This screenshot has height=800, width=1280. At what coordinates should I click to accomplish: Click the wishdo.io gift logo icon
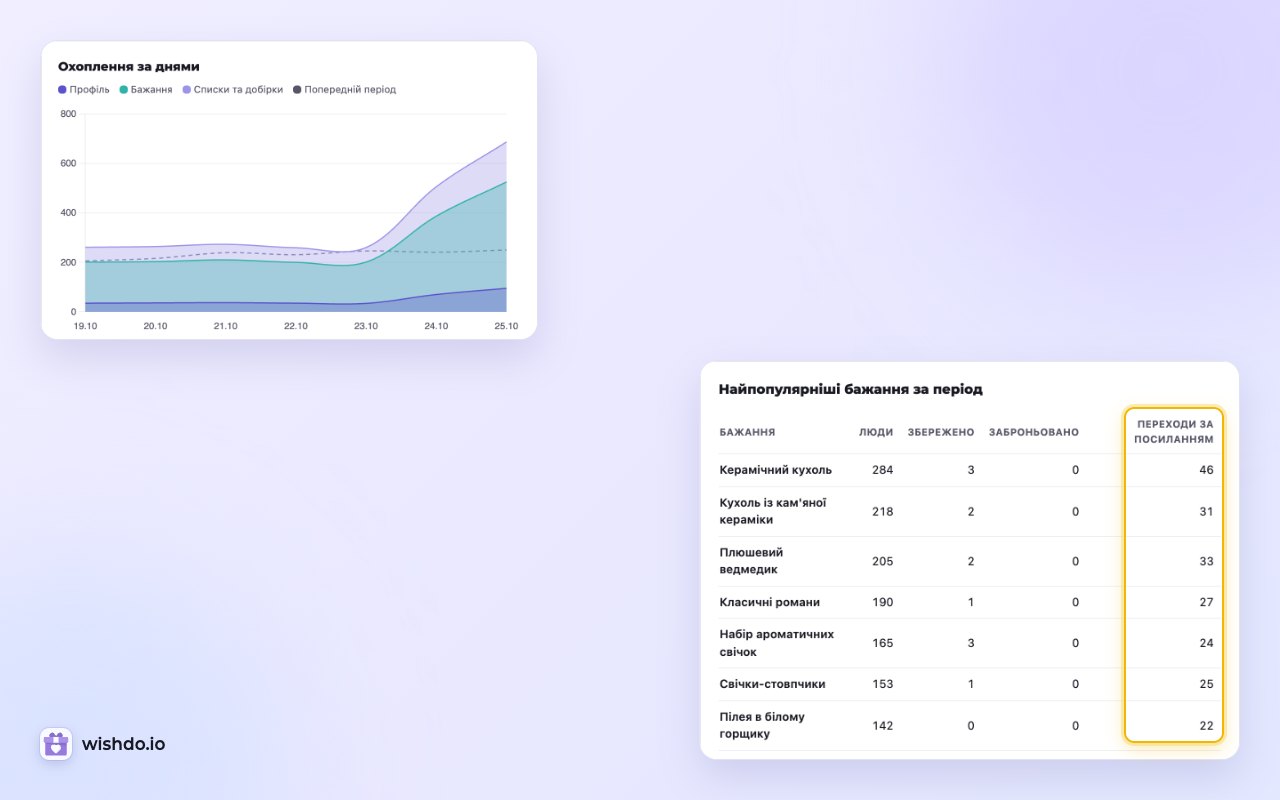coord(56,744)
